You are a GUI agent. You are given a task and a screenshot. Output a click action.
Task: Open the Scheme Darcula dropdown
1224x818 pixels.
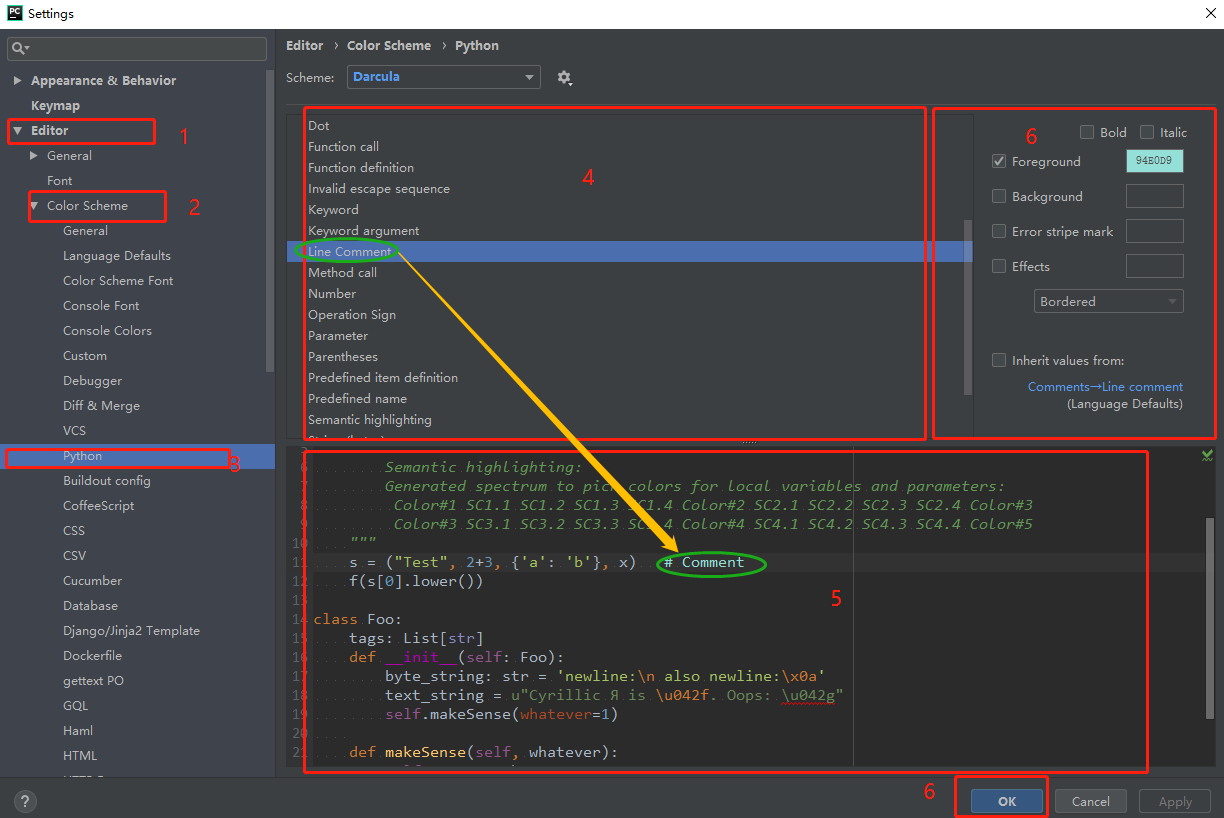[444, 77]
